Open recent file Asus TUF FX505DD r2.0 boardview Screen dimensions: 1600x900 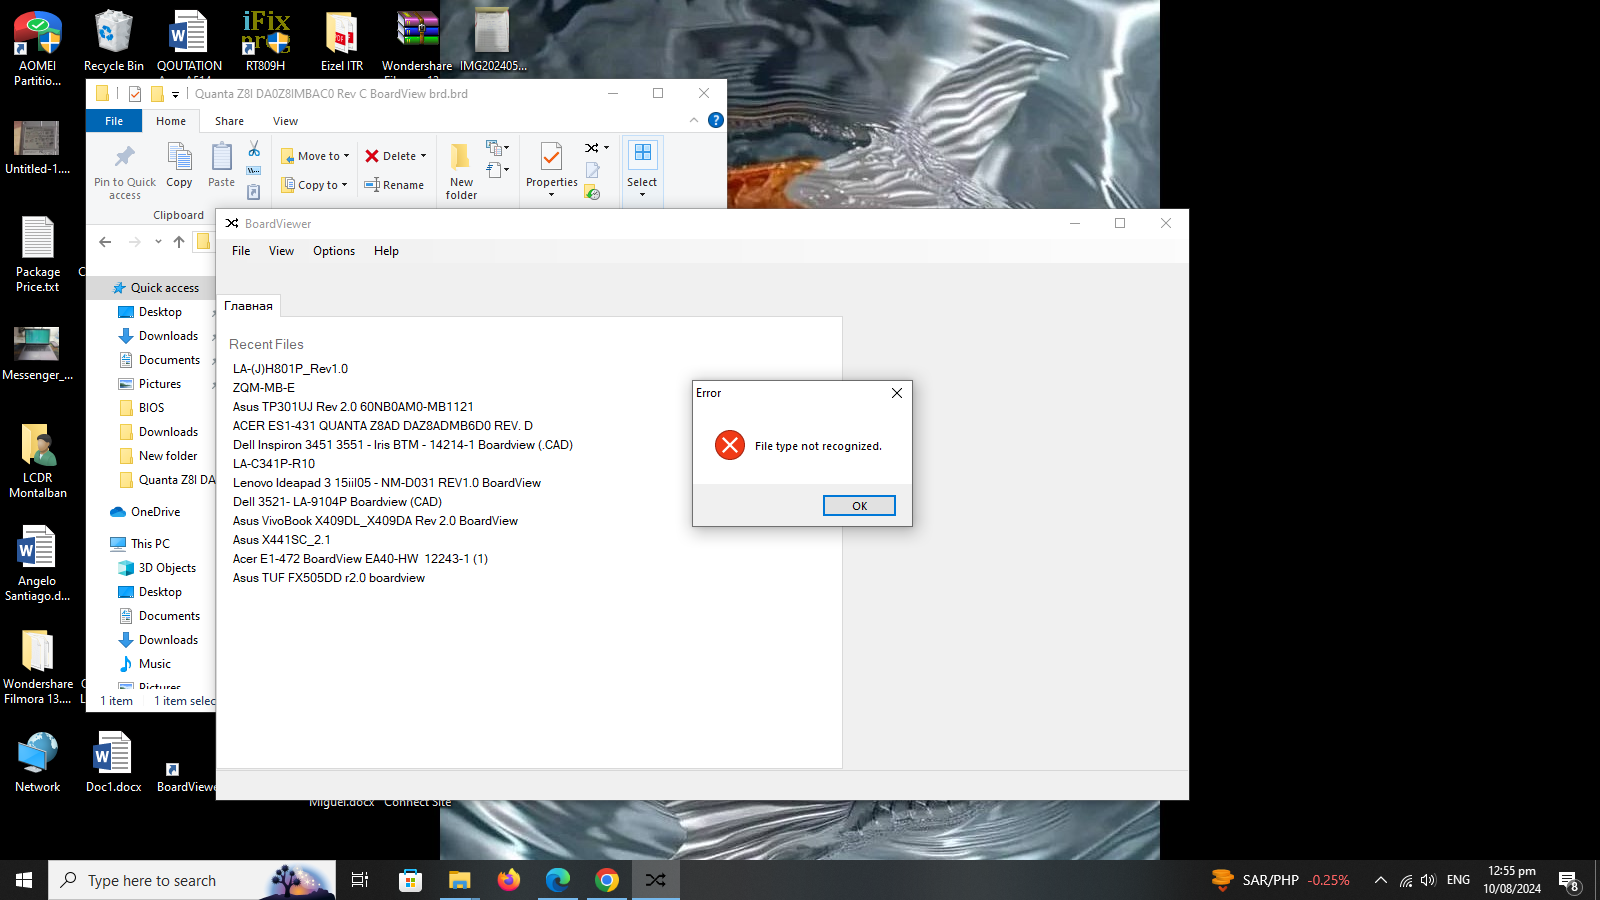point(328,578)
